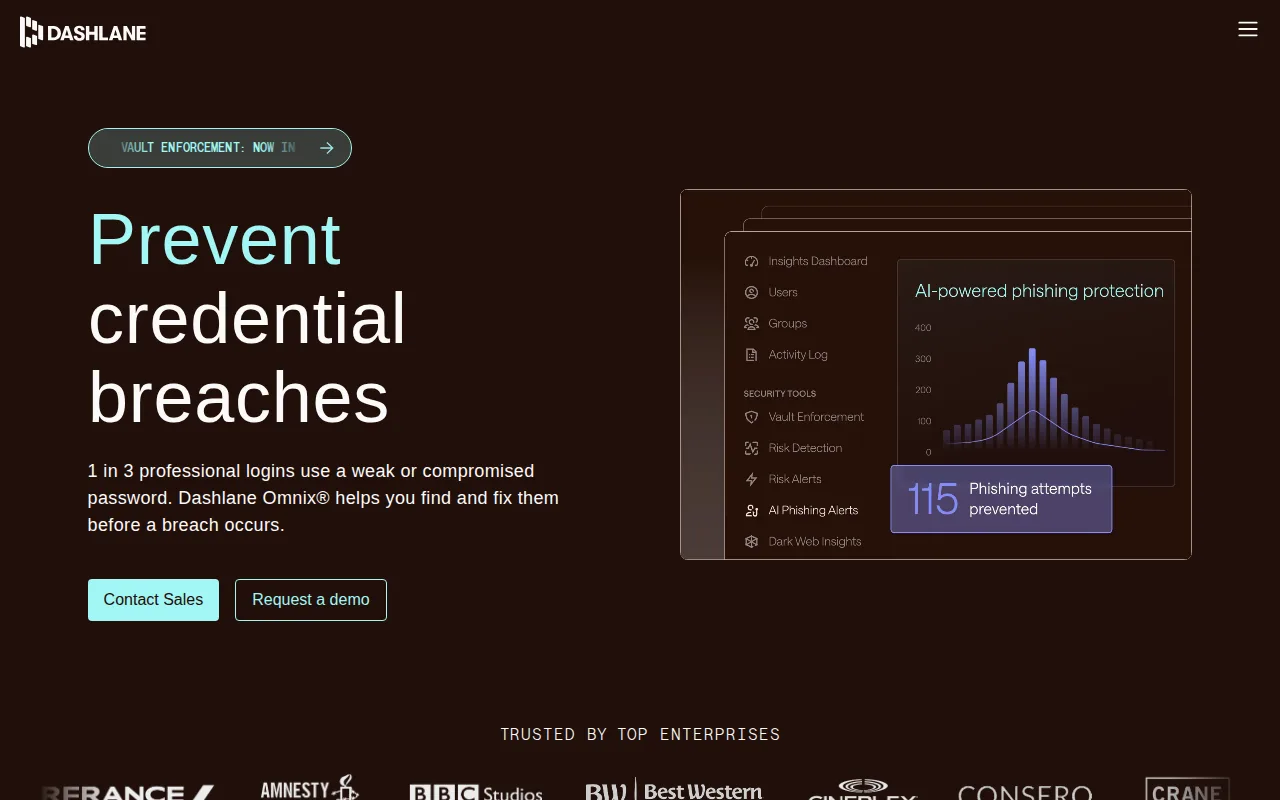1280x800 pixels.
Task: Select the Insights Dashboard label
Action: [818, 261]
